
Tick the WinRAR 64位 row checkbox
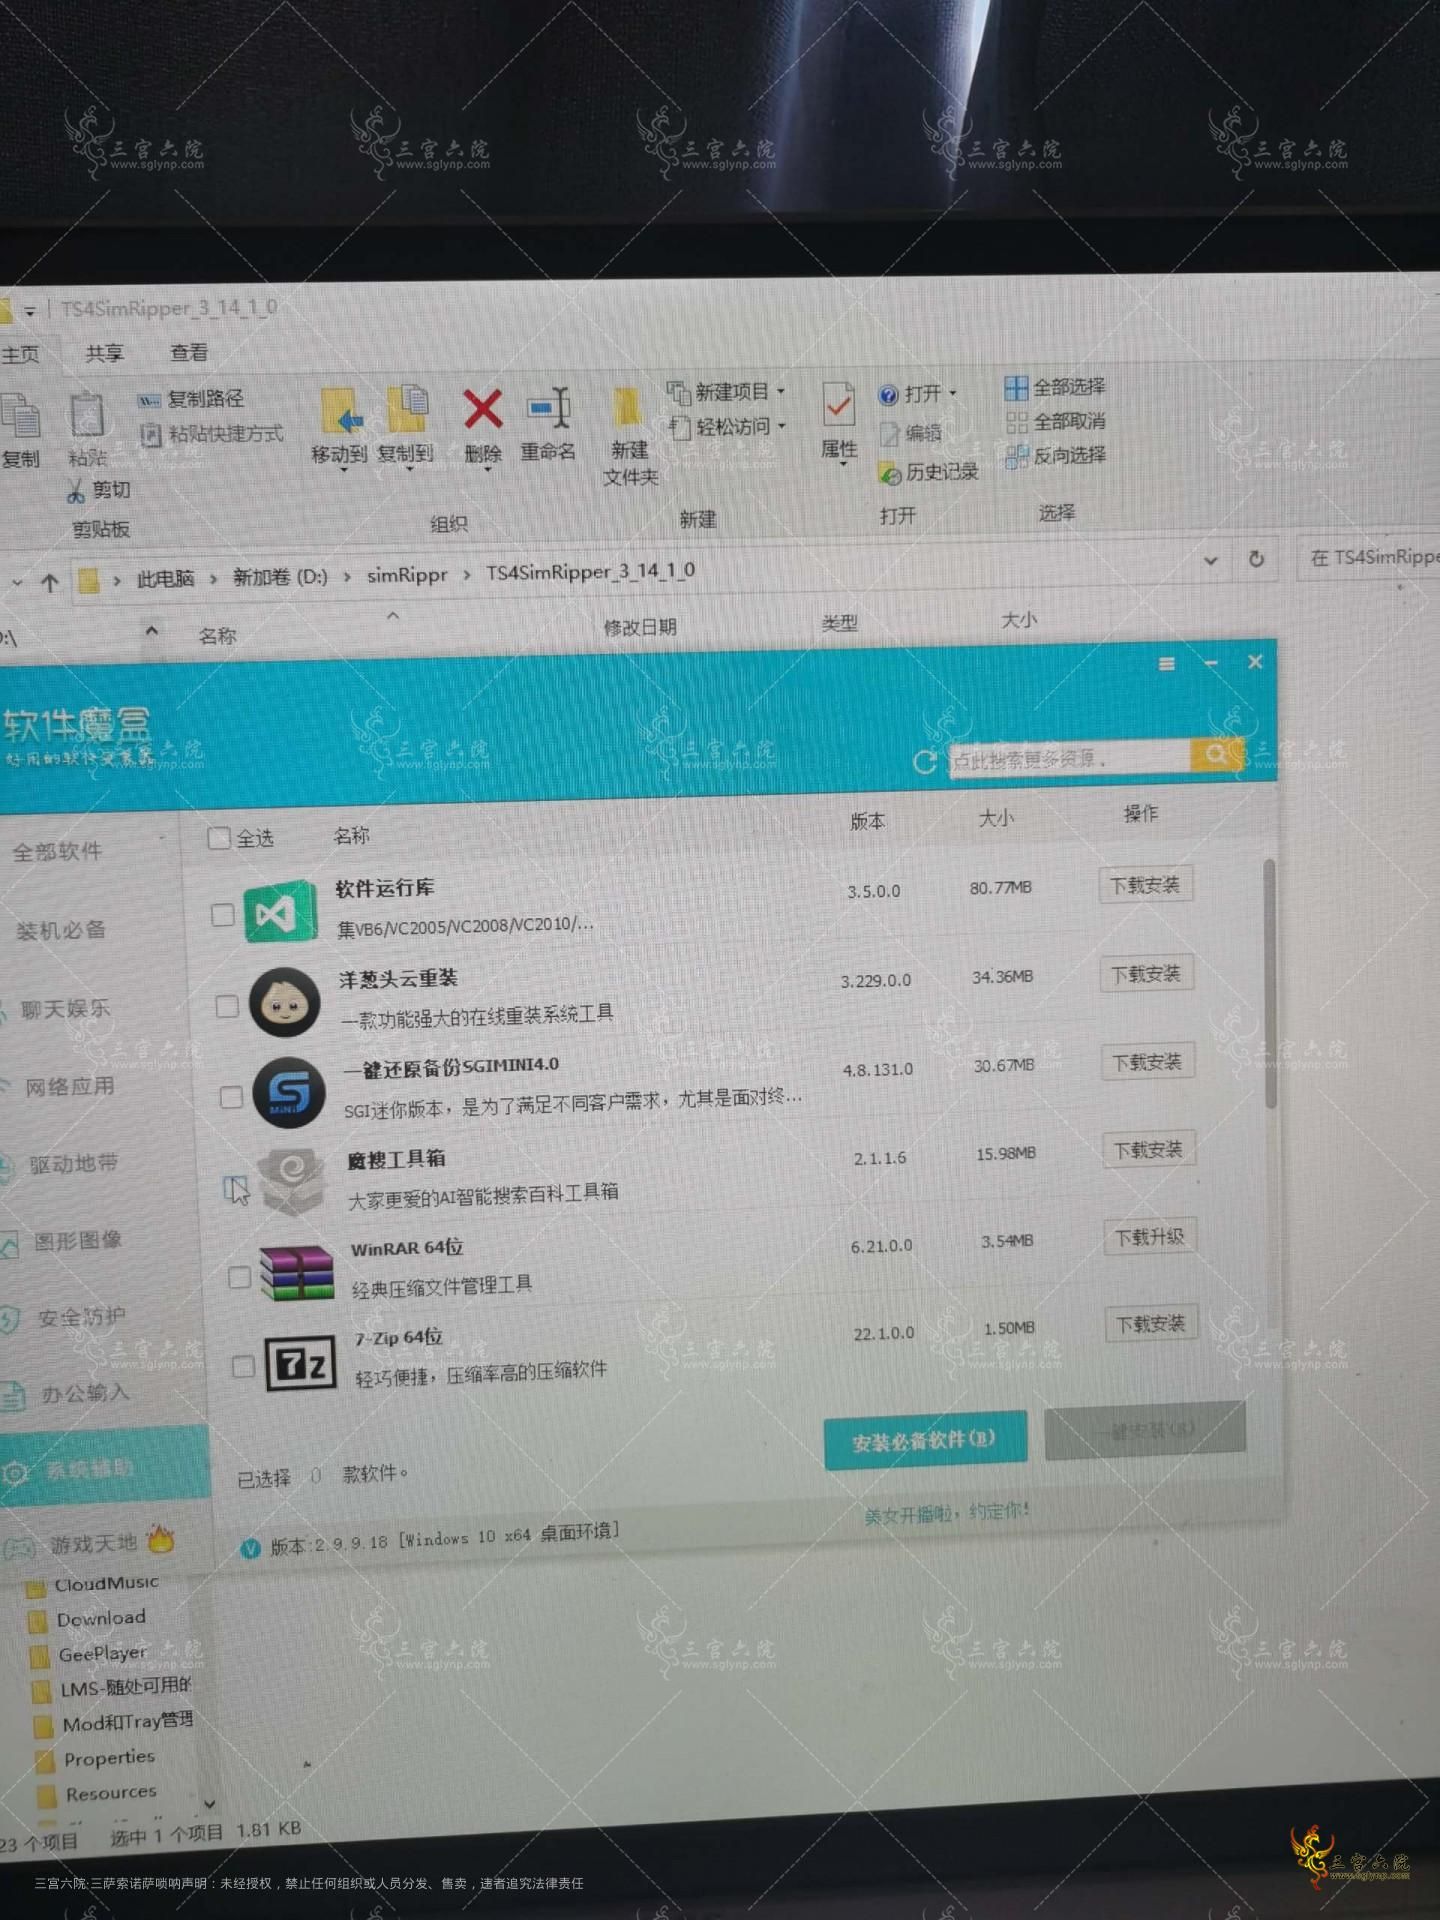[x=239, y=1277]
